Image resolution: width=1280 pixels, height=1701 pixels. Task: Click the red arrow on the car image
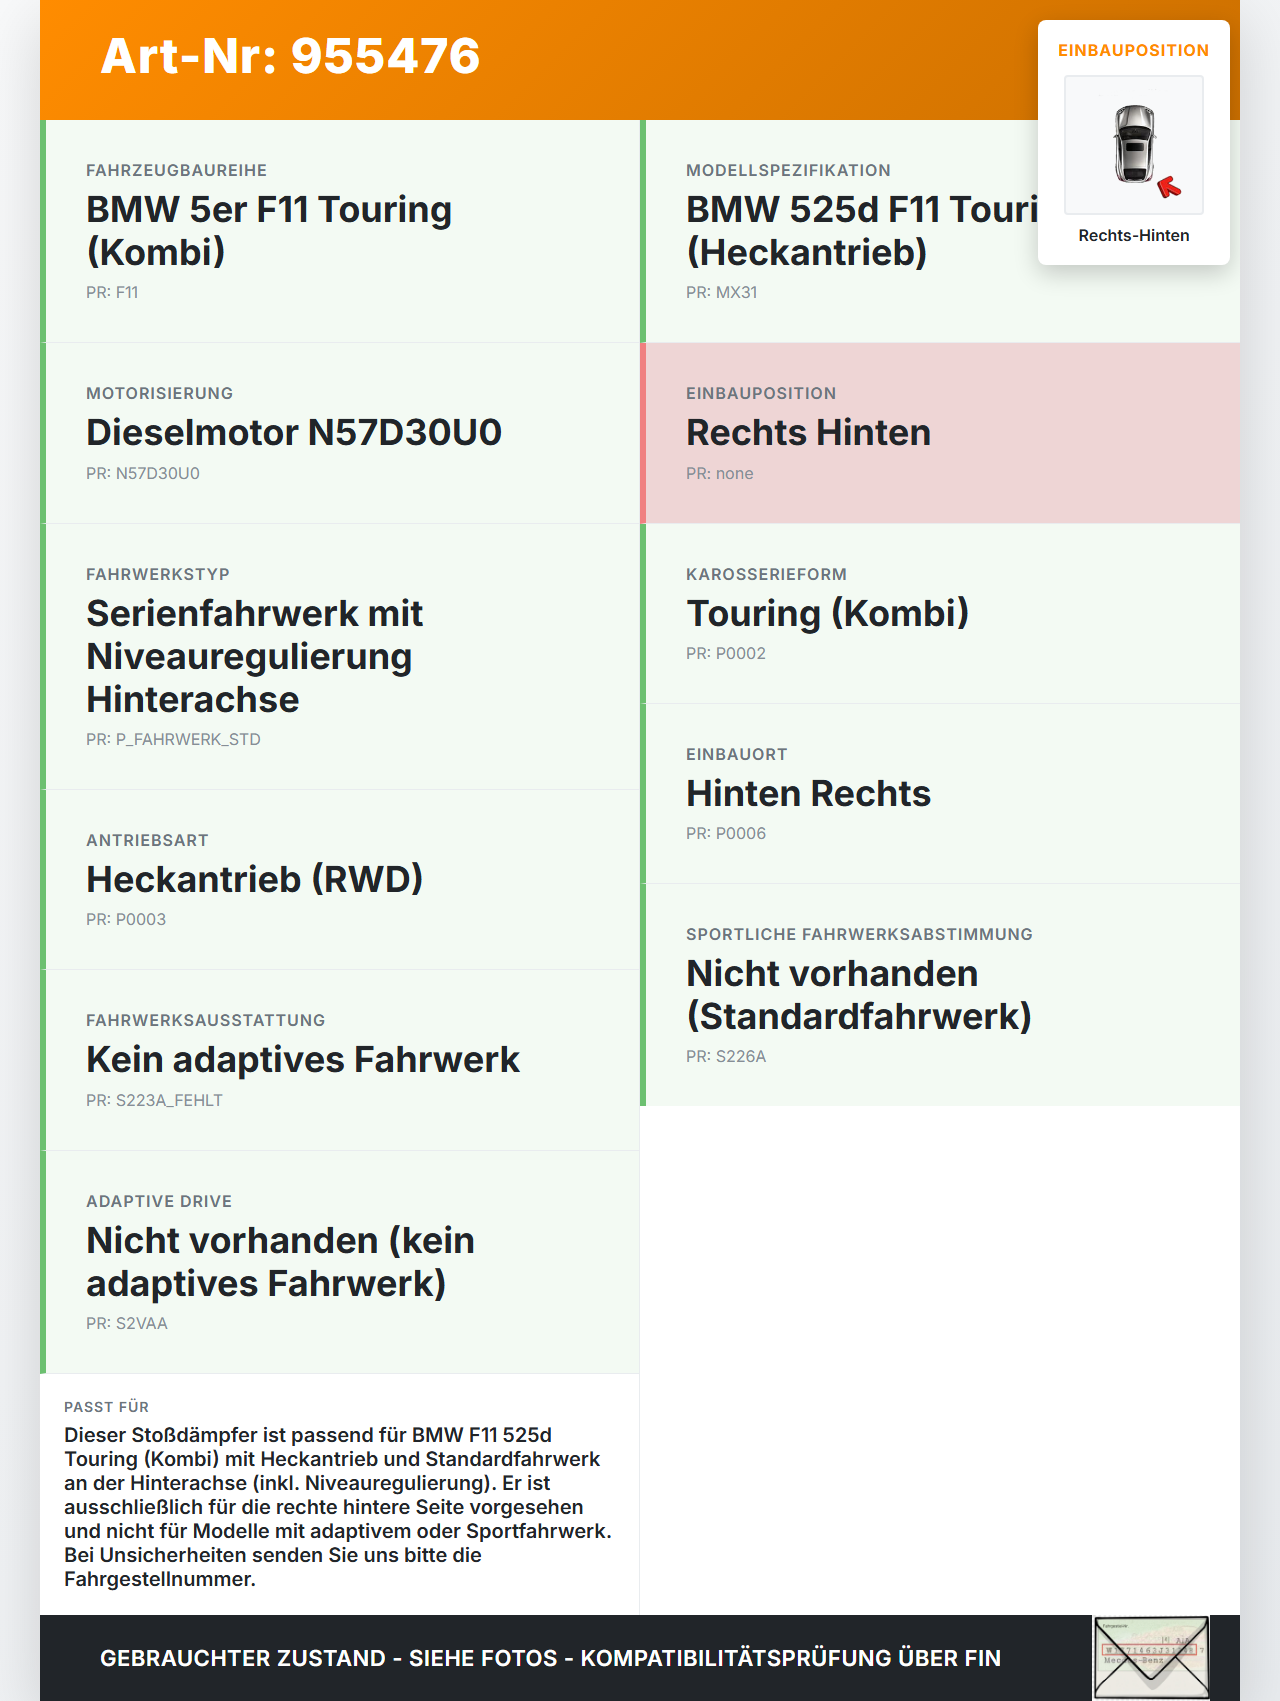[x=1169, y=187]
